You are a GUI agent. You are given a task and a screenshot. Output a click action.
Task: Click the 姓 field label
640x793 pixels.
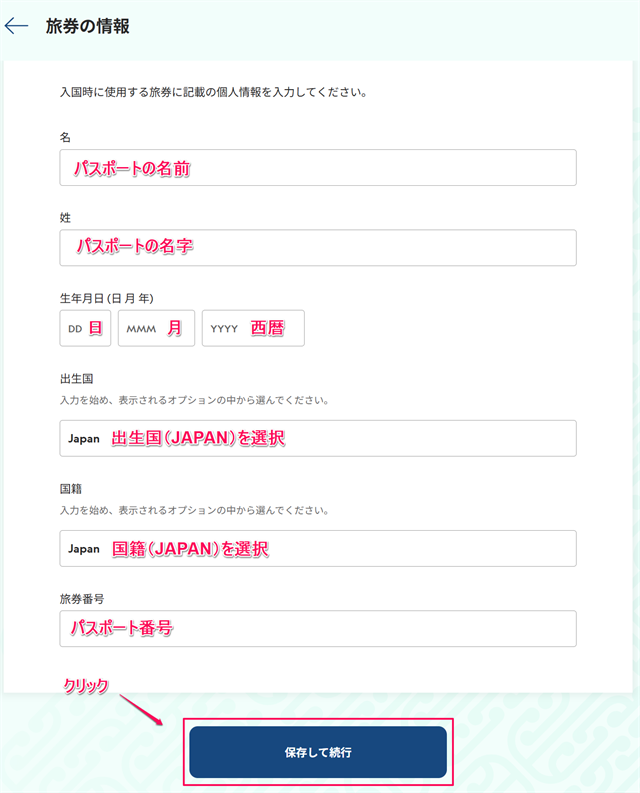pyautogui.click(x=65, y=217)
